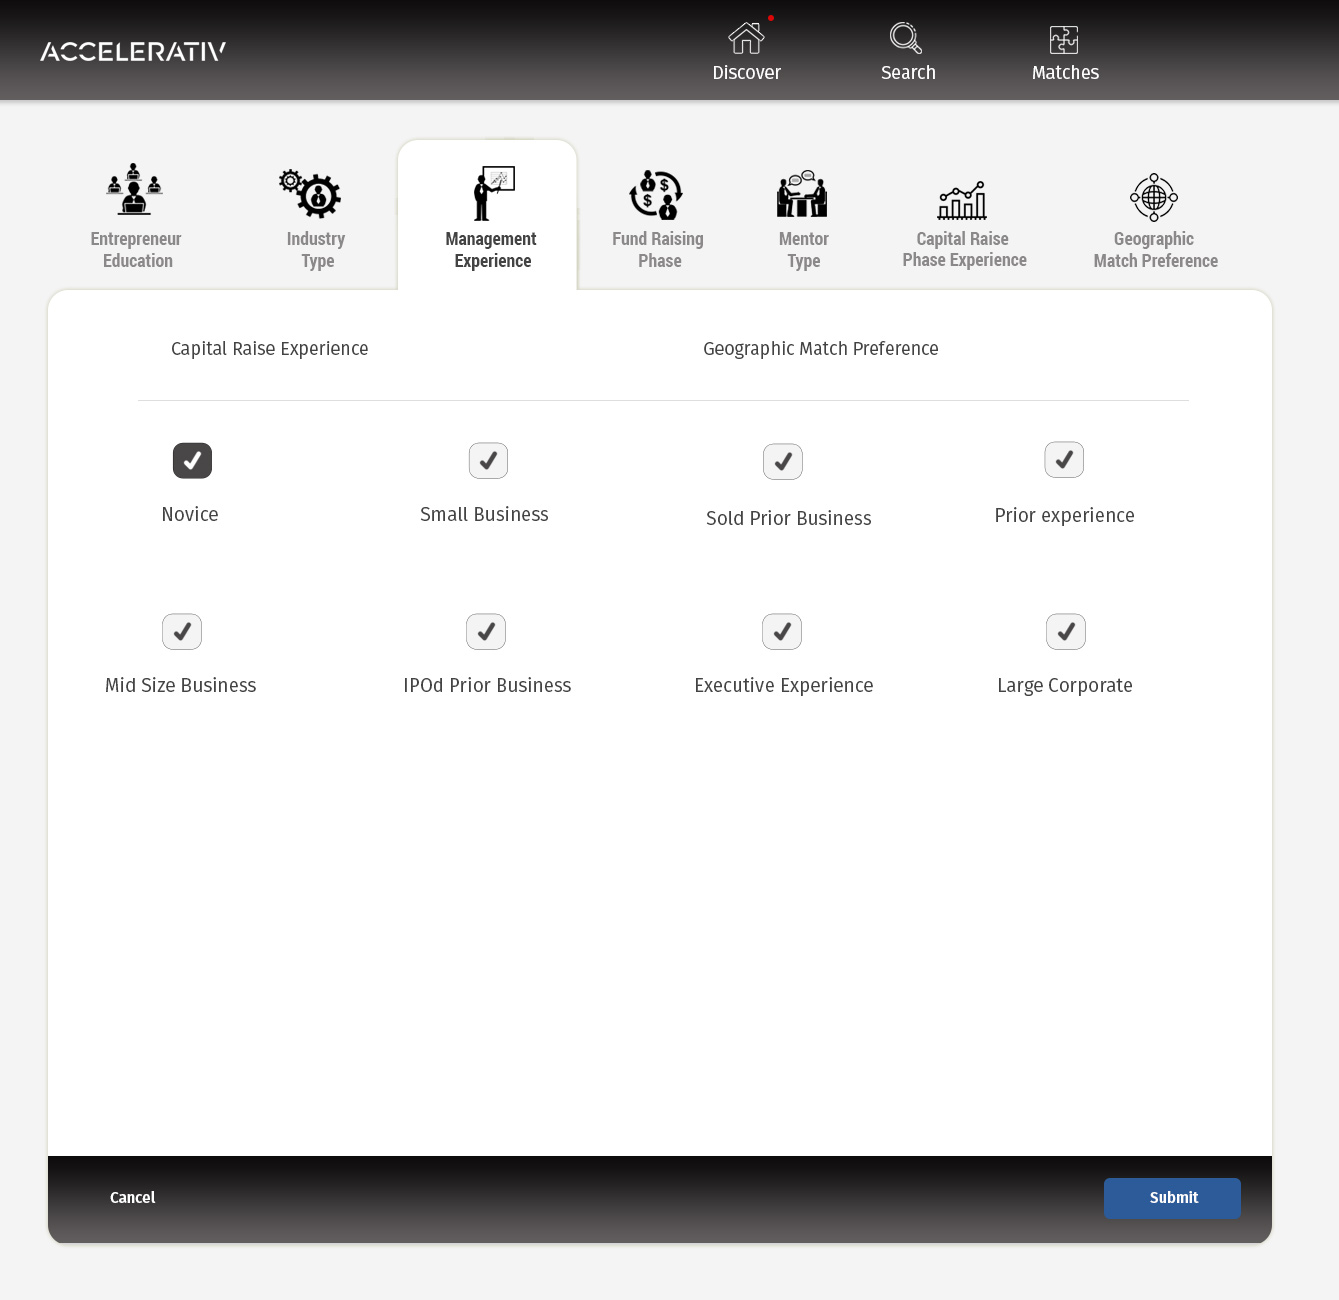1339x1300 pixels.
Task: Click the Industry Type gears icon
Action: (311, 193)
